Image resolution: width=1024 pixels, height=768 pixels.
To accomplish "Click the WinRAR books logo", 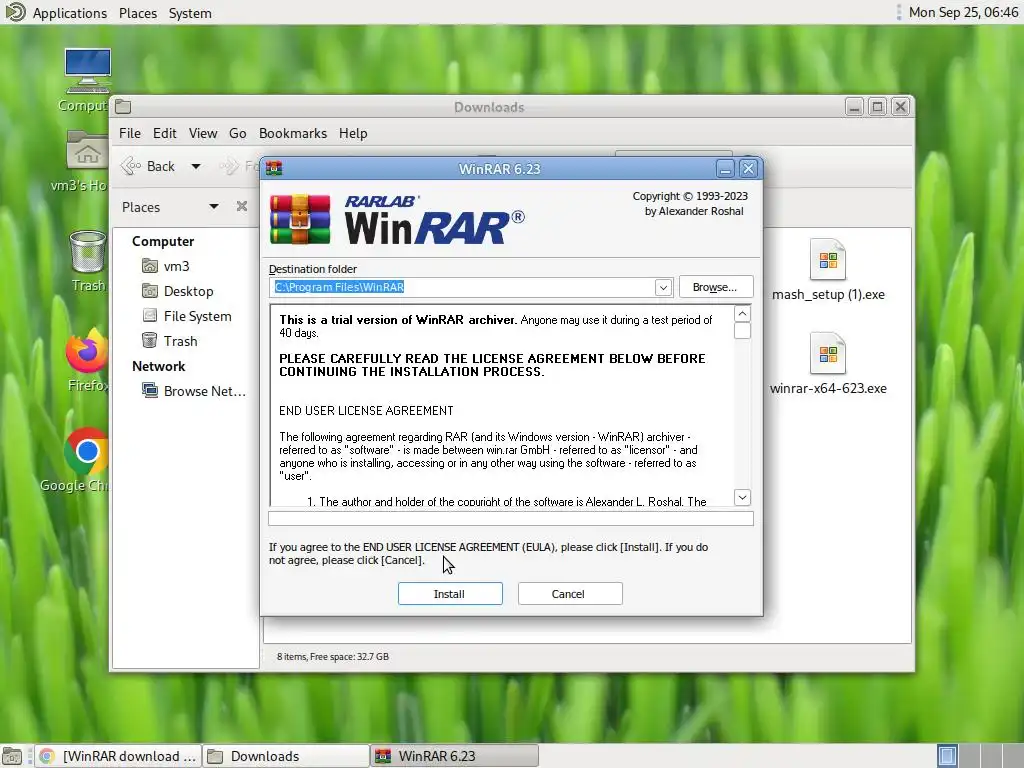I will click(300, 219).
